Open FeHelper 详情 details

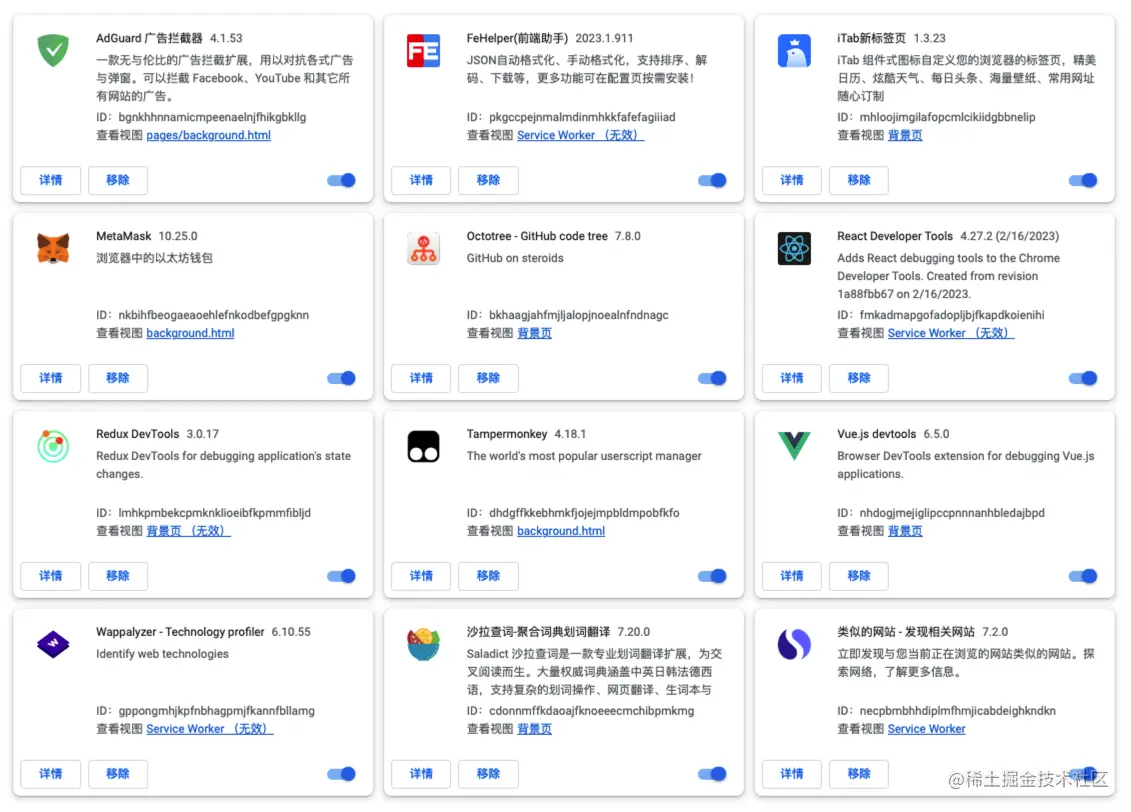tap(421, 180)
